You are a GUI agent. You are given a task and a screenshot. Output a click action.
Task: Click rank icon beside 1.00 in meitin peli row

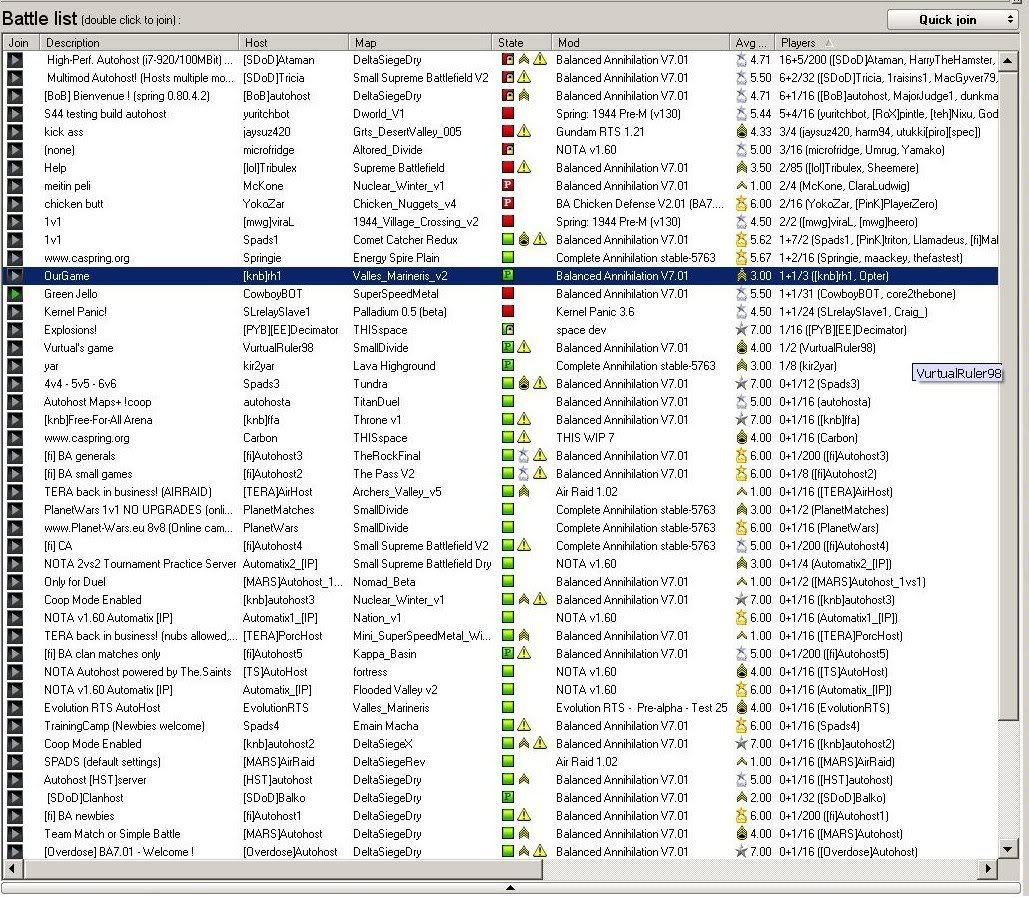[x=742, y=186]
